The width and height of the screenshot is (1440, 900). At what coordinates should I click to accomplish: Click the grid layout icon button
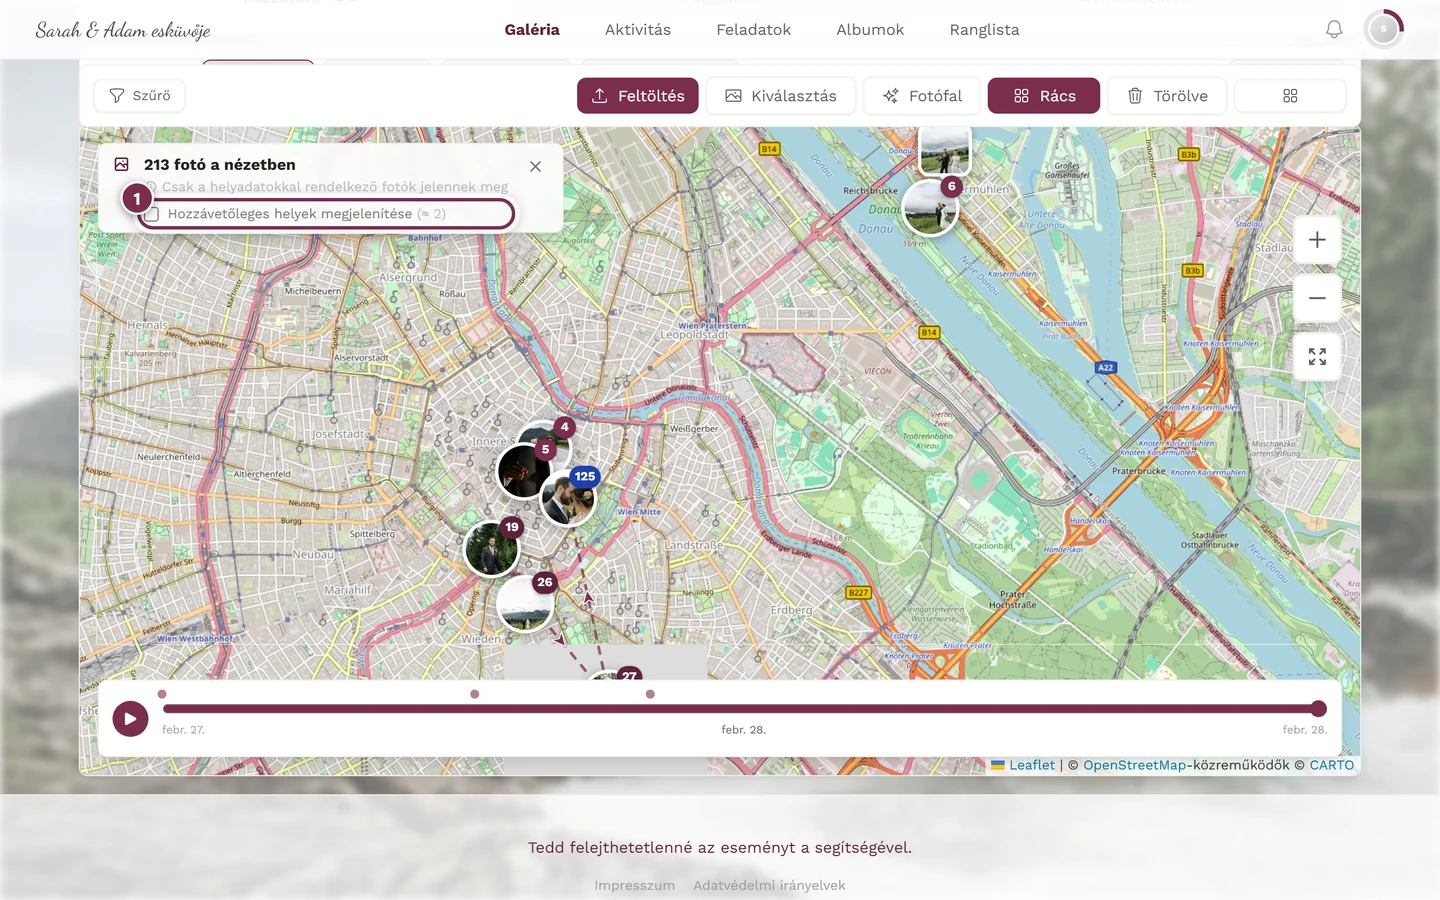pos(1290,96)
